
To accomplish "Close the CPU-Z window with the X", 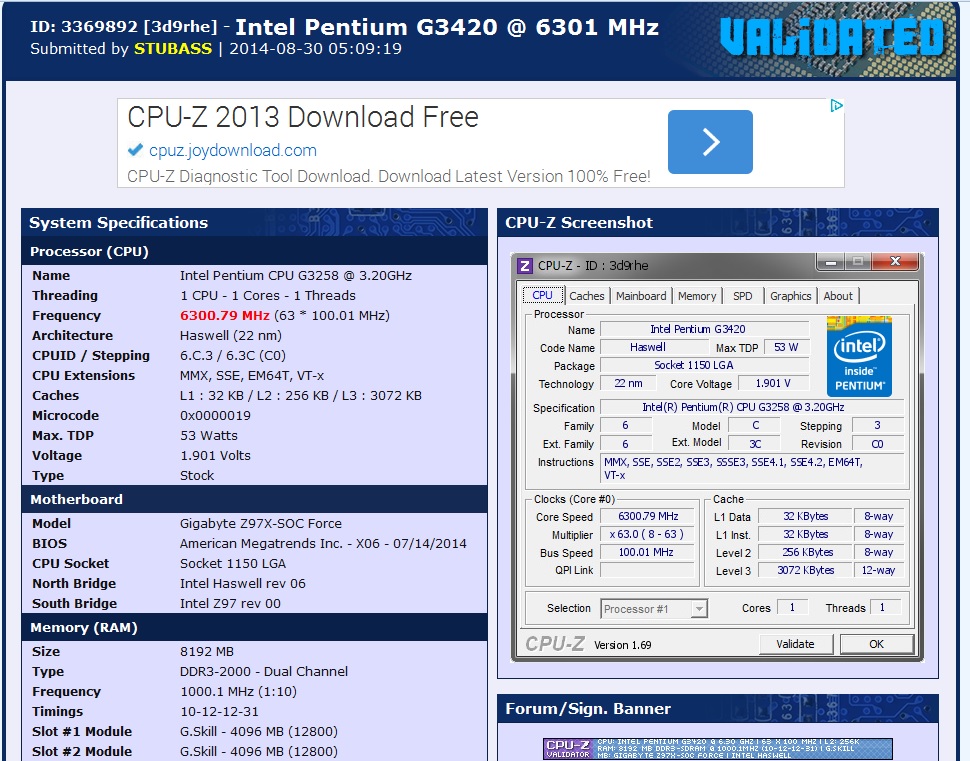I will 895,262.
